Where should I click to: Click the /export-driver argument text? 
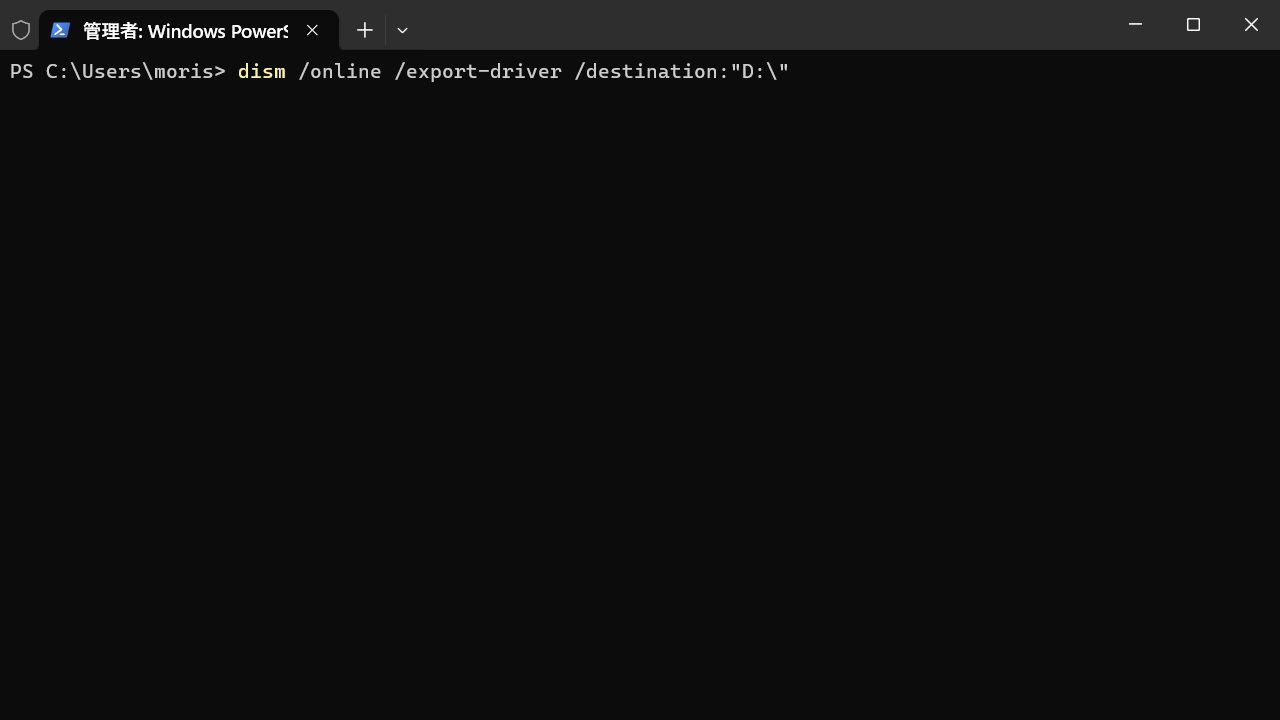tap(477, 72)
